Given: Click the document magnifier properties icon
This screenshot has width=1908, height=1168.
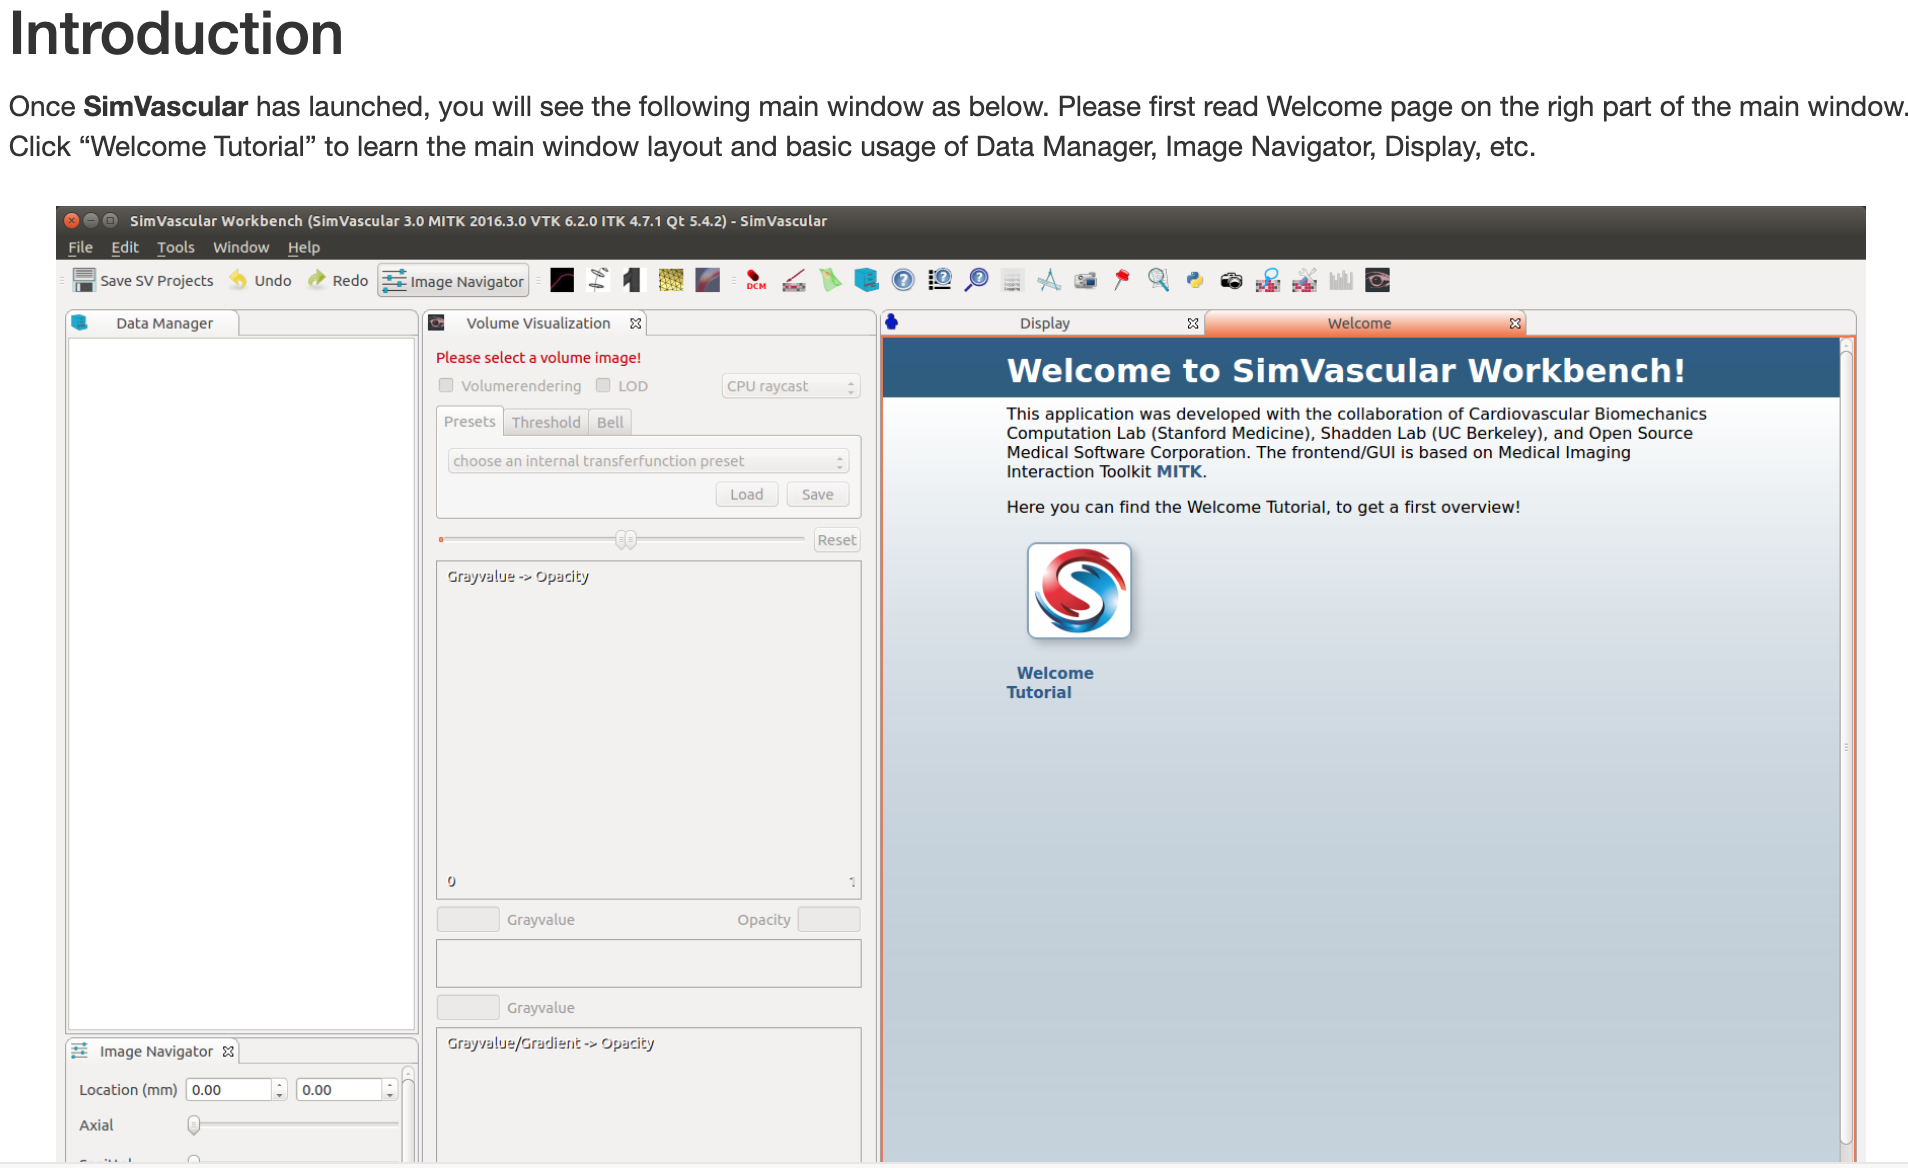Looking at the screenshot, I should click(x=1158, y=280).
